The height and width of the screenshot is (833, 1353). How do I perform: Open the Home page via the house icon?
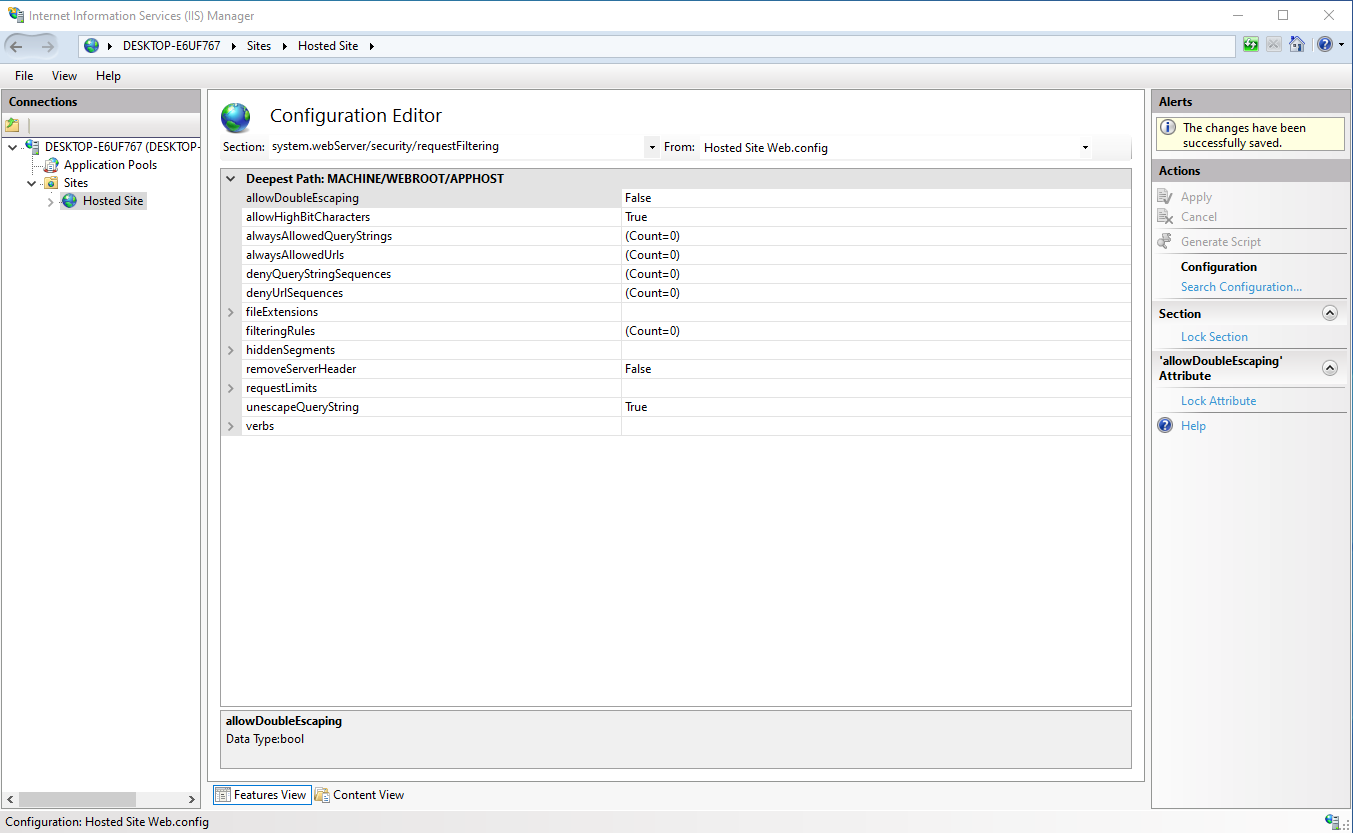pyautogui.click(x=1297, y=44)
